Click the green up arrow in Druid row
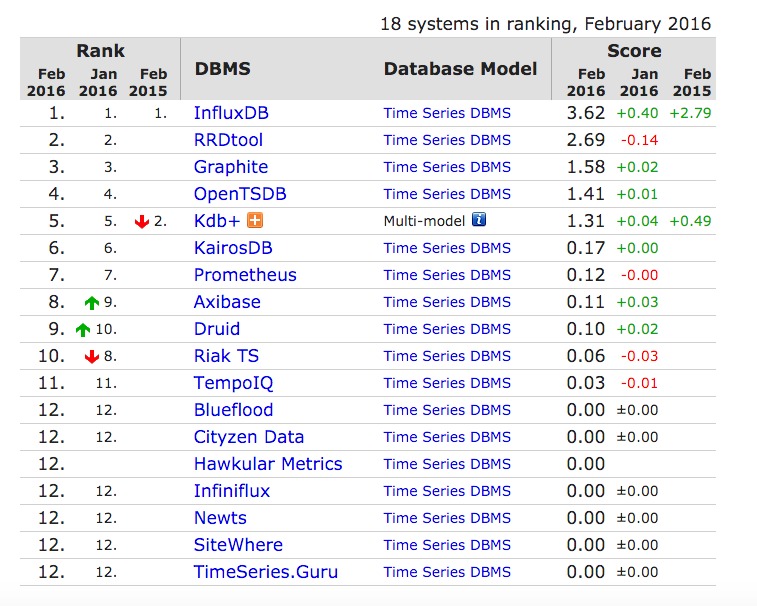Image resolution: width=757 pixels, height=606 pixels. pos(83,330)
